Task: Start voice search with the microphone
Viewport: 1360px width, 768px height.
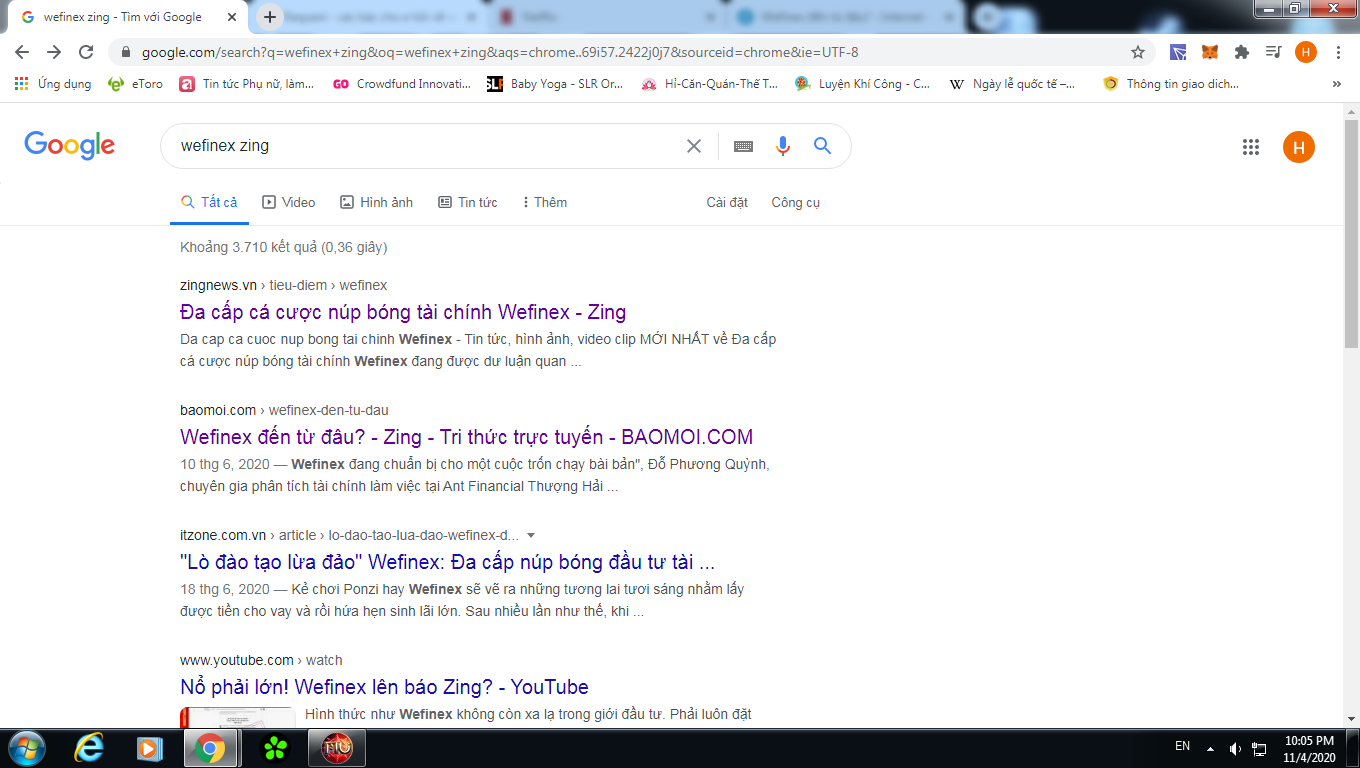Action: pos(783,146)
